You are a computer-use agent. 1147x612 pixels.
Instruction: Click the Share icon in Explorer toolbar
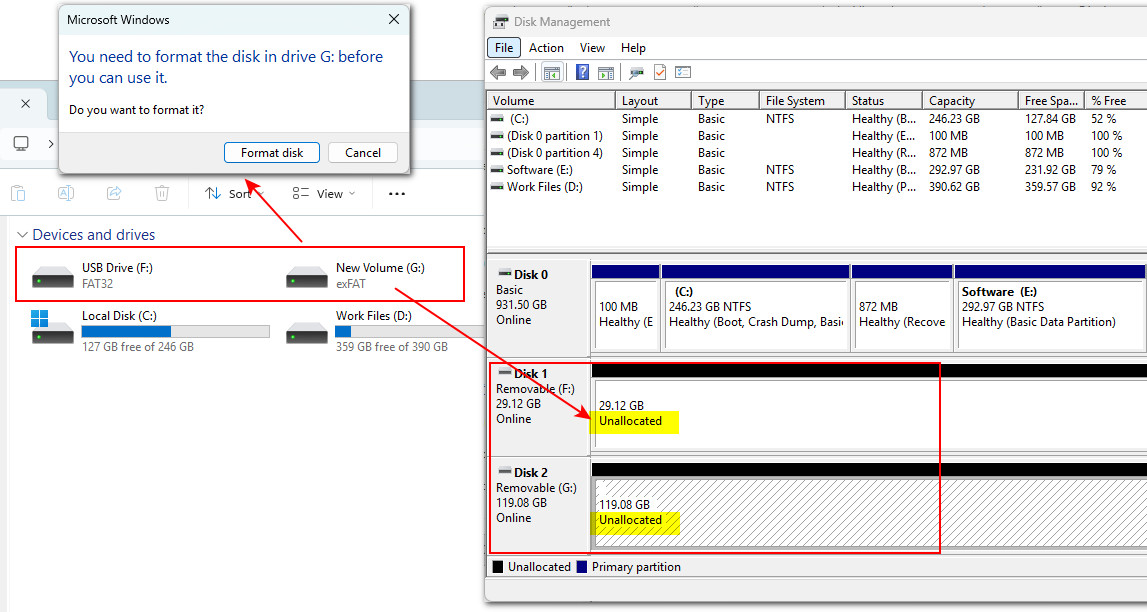[x=113, y=193]
